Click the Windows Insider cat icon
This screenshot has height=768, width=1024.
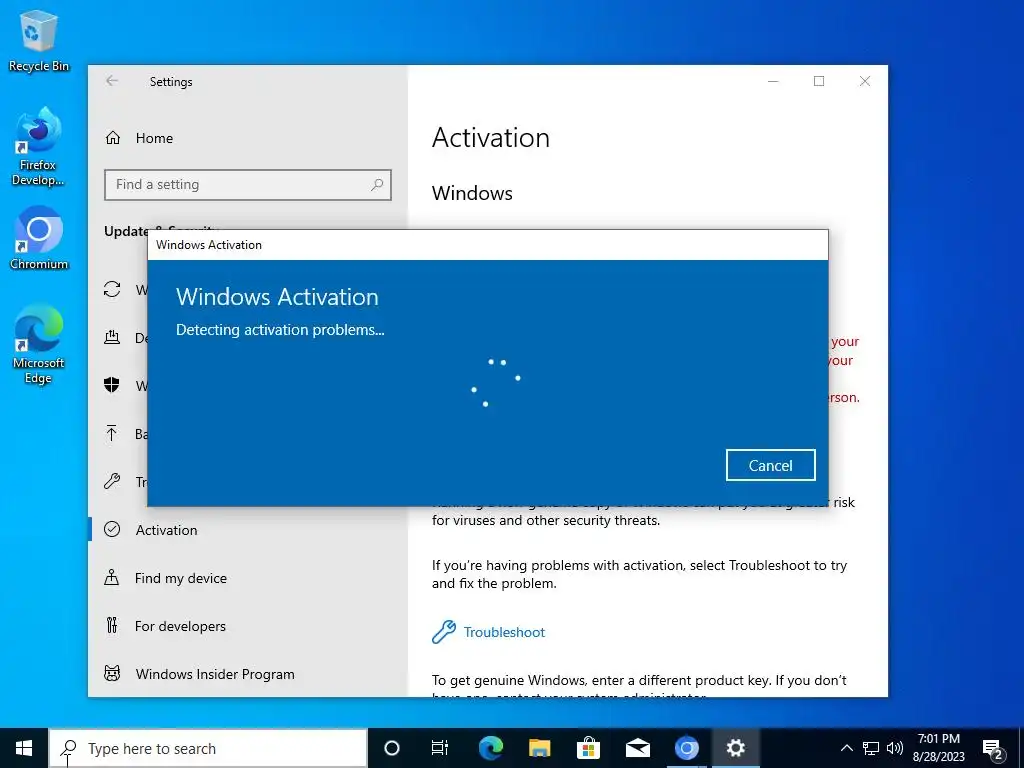coord(112,673)
